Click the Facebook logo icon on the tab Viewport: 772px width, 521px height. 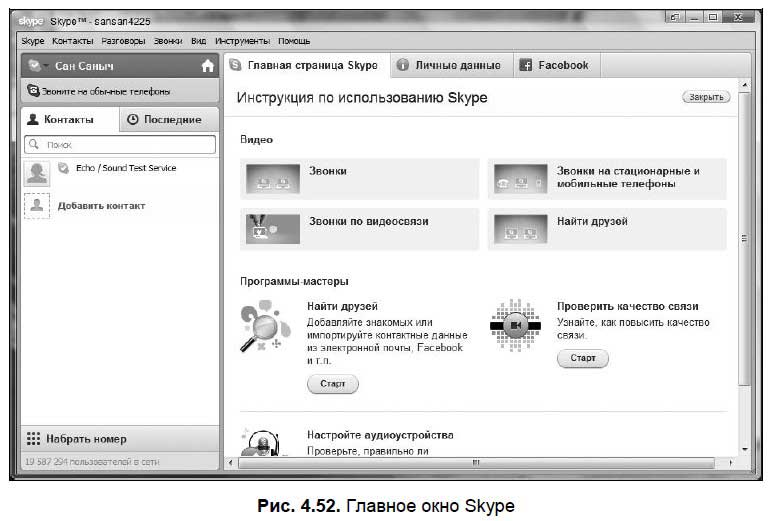(526, 65)
